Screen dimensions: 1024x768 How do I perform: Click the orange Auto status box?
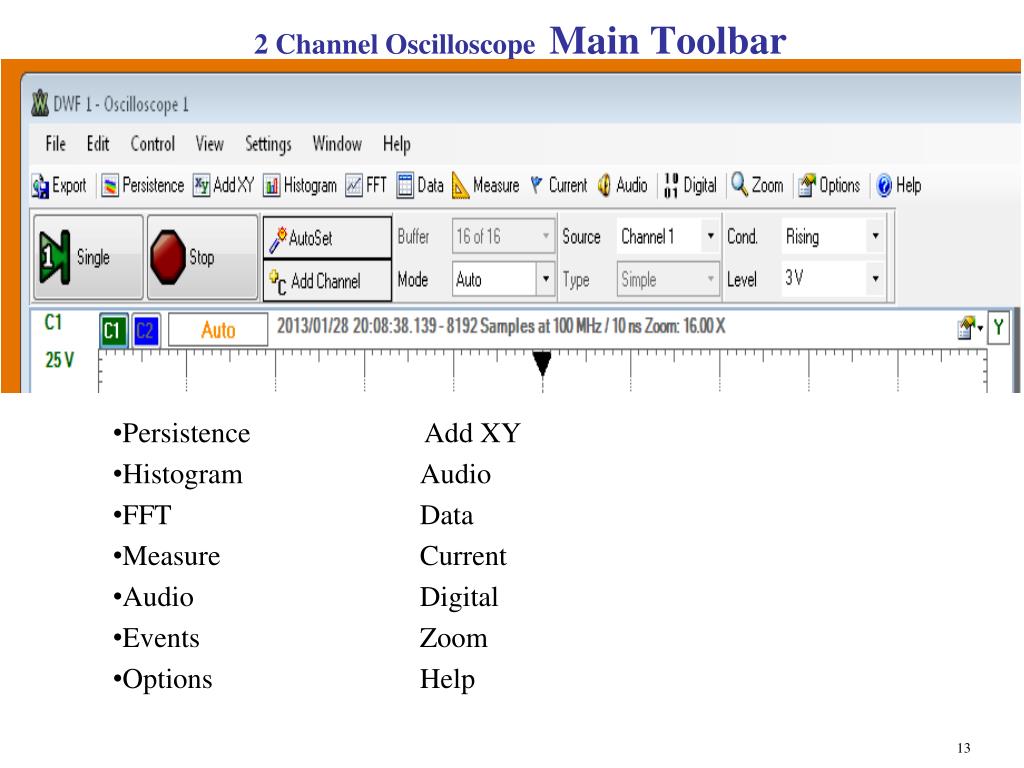tap(218, 330)
